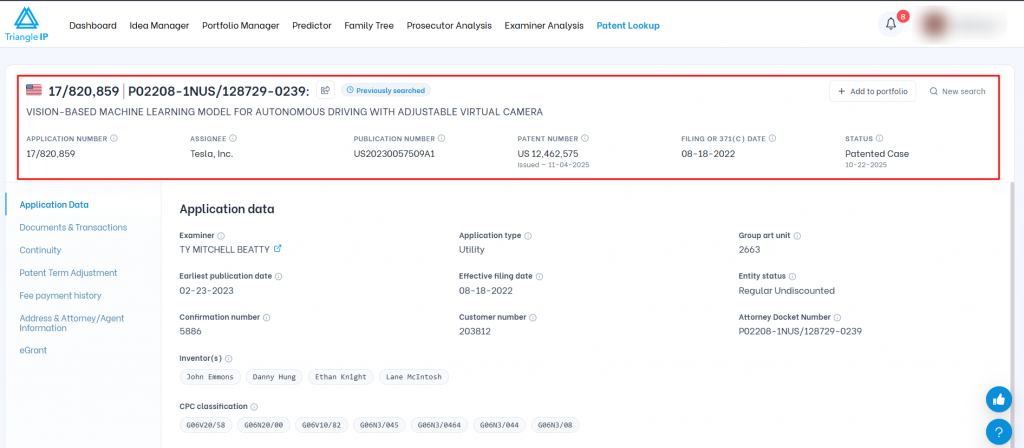Click Add to portfolio button
Screen dimensions: 1024x448
(x=872, y=91)
